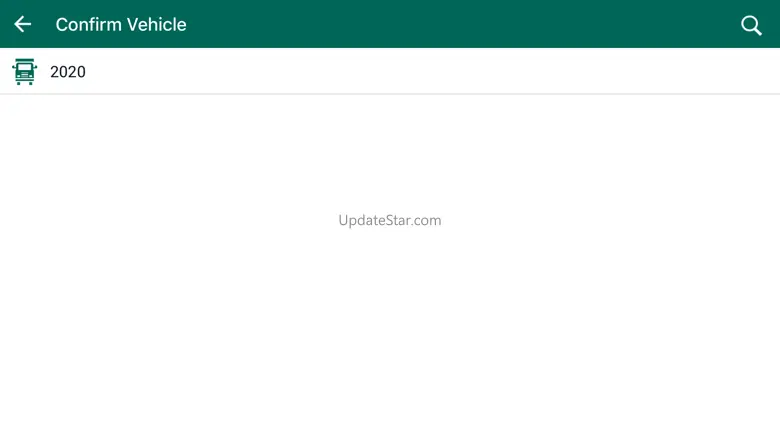Tap the back arrow beside Confirm Vehicle
The height and width of the screenshot is (439, 780).
pos(22,24)
